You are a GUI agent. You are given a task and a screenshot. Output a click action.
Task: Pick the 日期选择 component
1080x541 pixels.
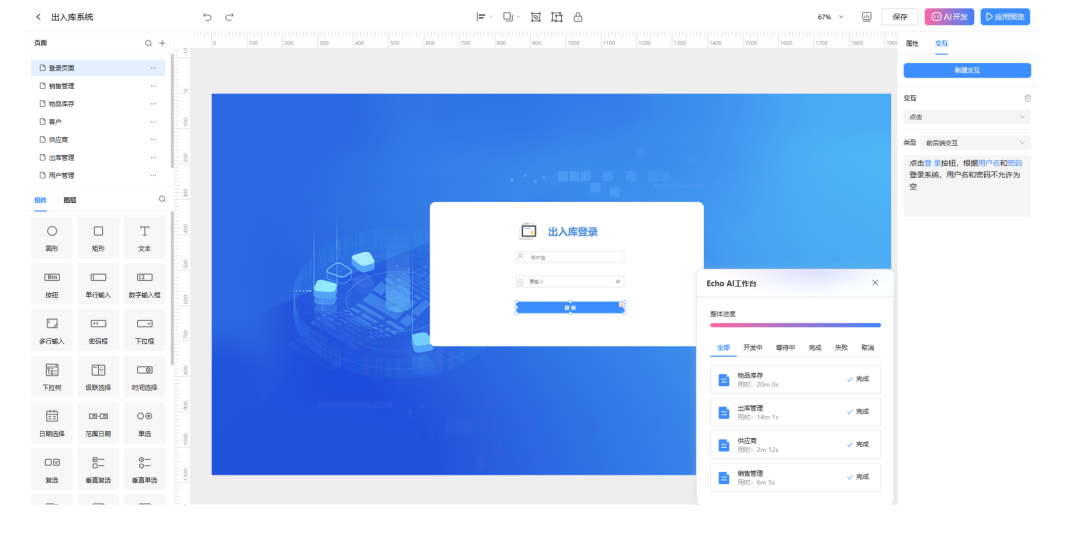click(52, 422)
